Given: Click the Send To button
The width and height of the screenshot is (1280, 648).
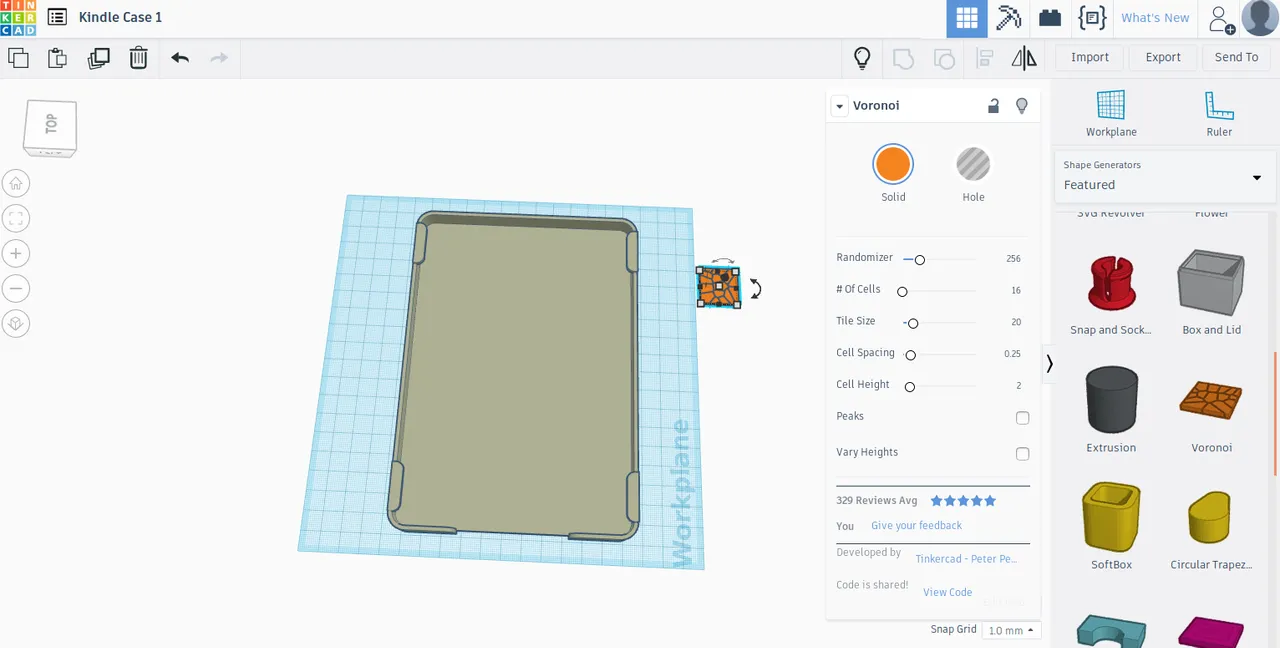Looking at the screenshot, I should [x=1237, y=58].
